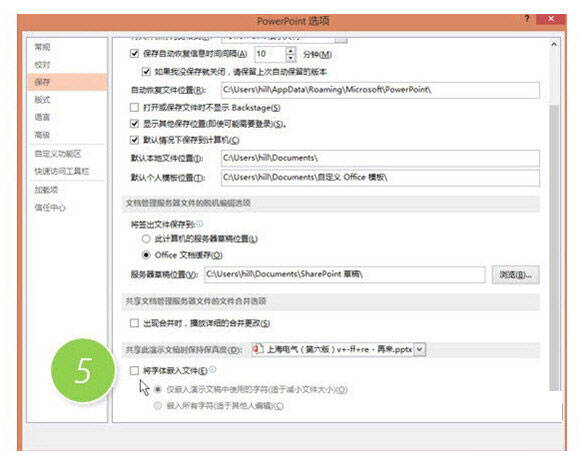
Task: Open the presentation file dropdown arrow
Action: point(420,349)
